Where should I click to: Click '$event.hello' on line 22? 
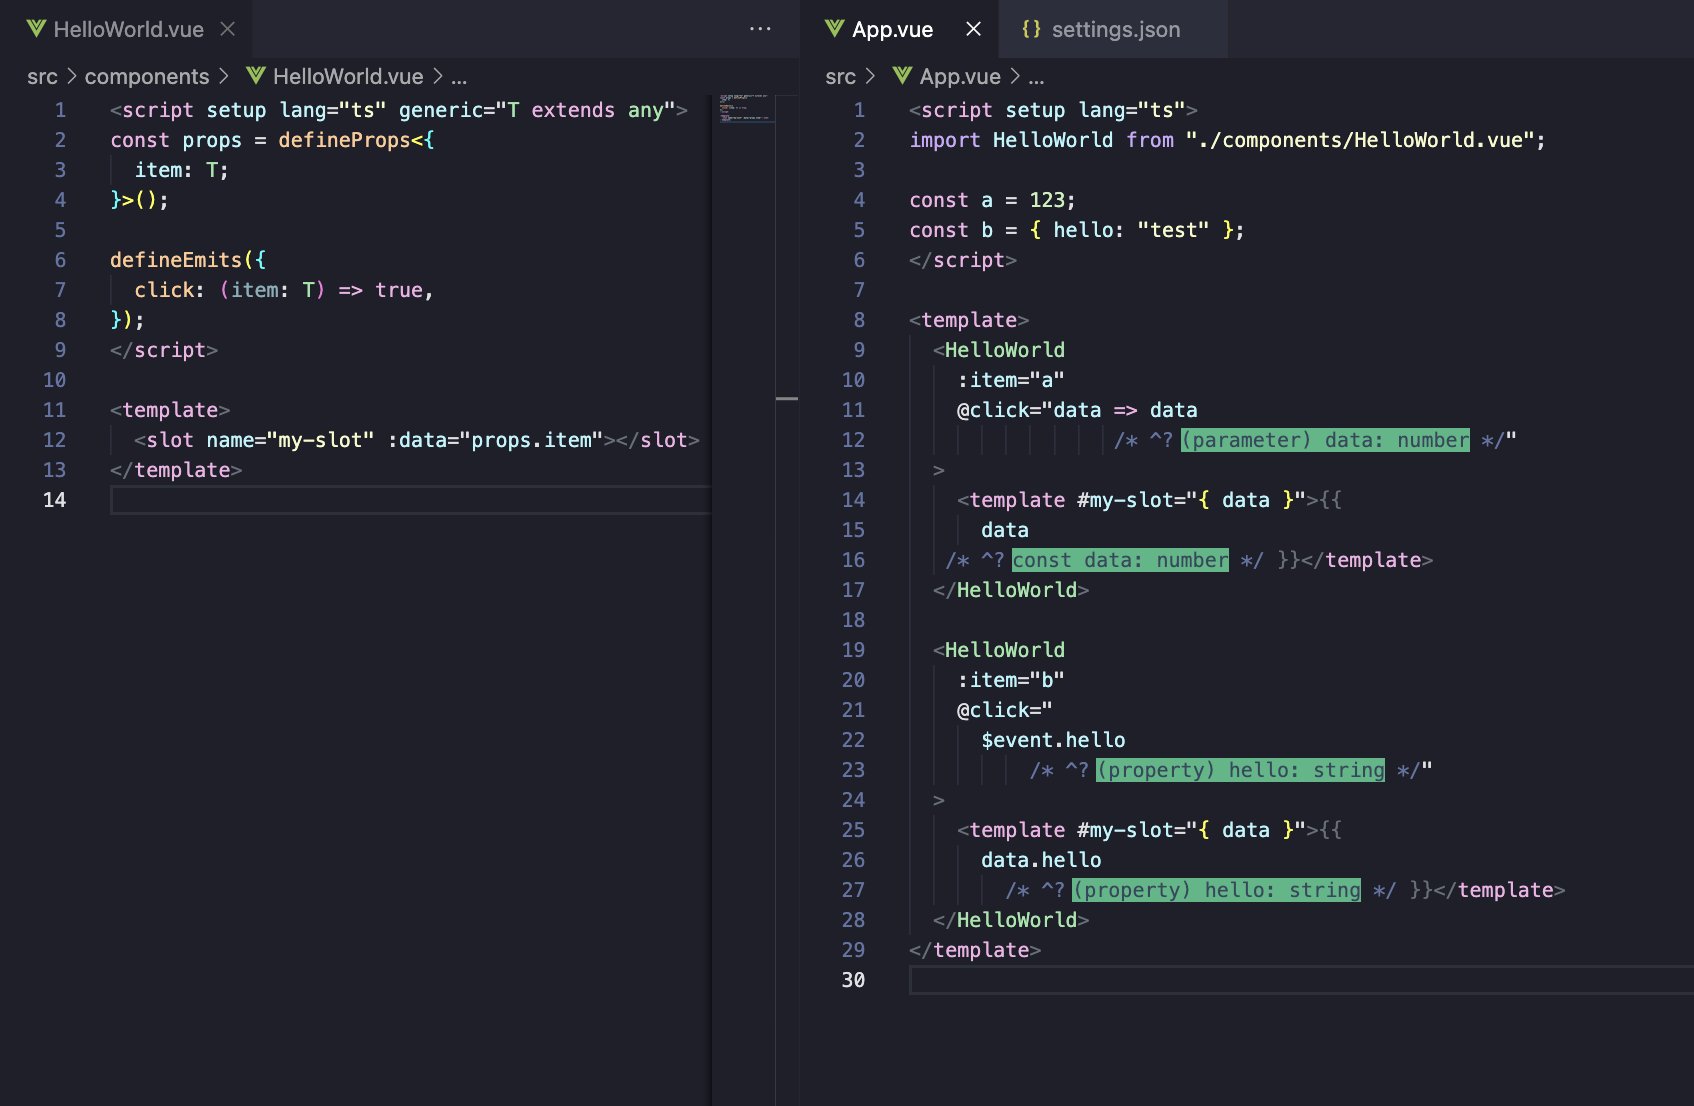pos(1053,740)
